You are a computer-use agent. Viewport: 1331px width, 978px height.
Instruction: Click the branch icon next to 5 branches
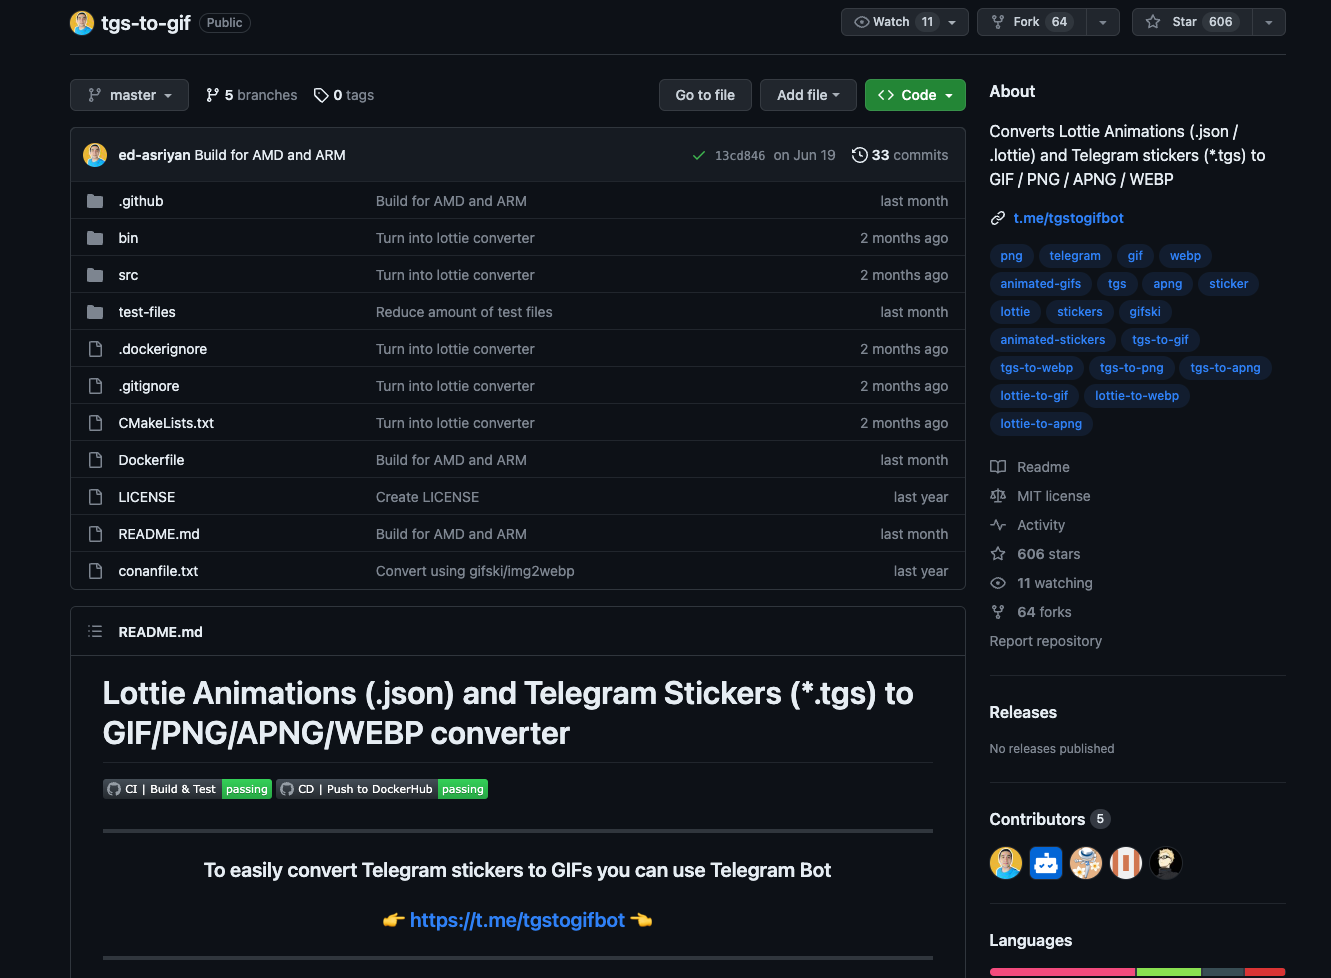(212, 95)
